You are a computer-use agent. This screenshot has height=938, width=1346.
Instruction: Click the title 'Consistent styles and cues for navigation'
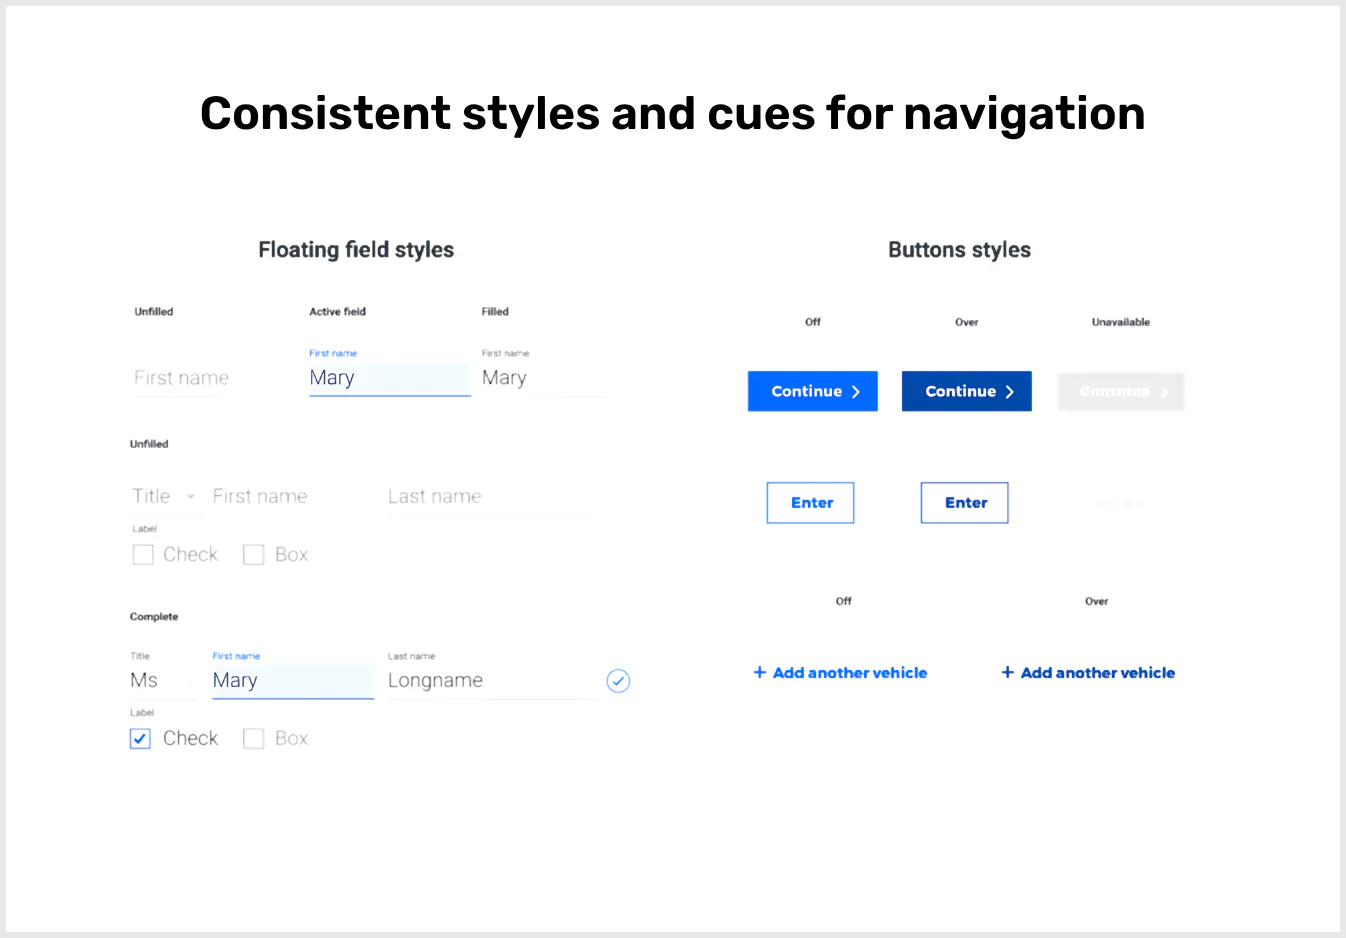673,113
